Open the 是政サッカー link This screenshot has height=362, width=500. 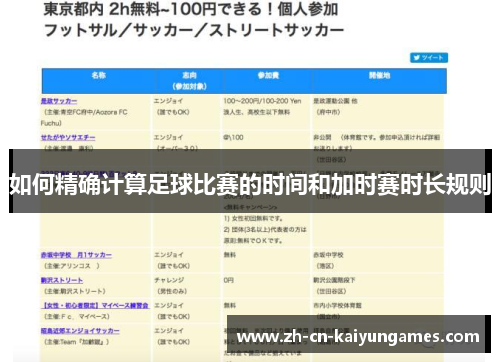pyautogui.click(x=59, y=101)
